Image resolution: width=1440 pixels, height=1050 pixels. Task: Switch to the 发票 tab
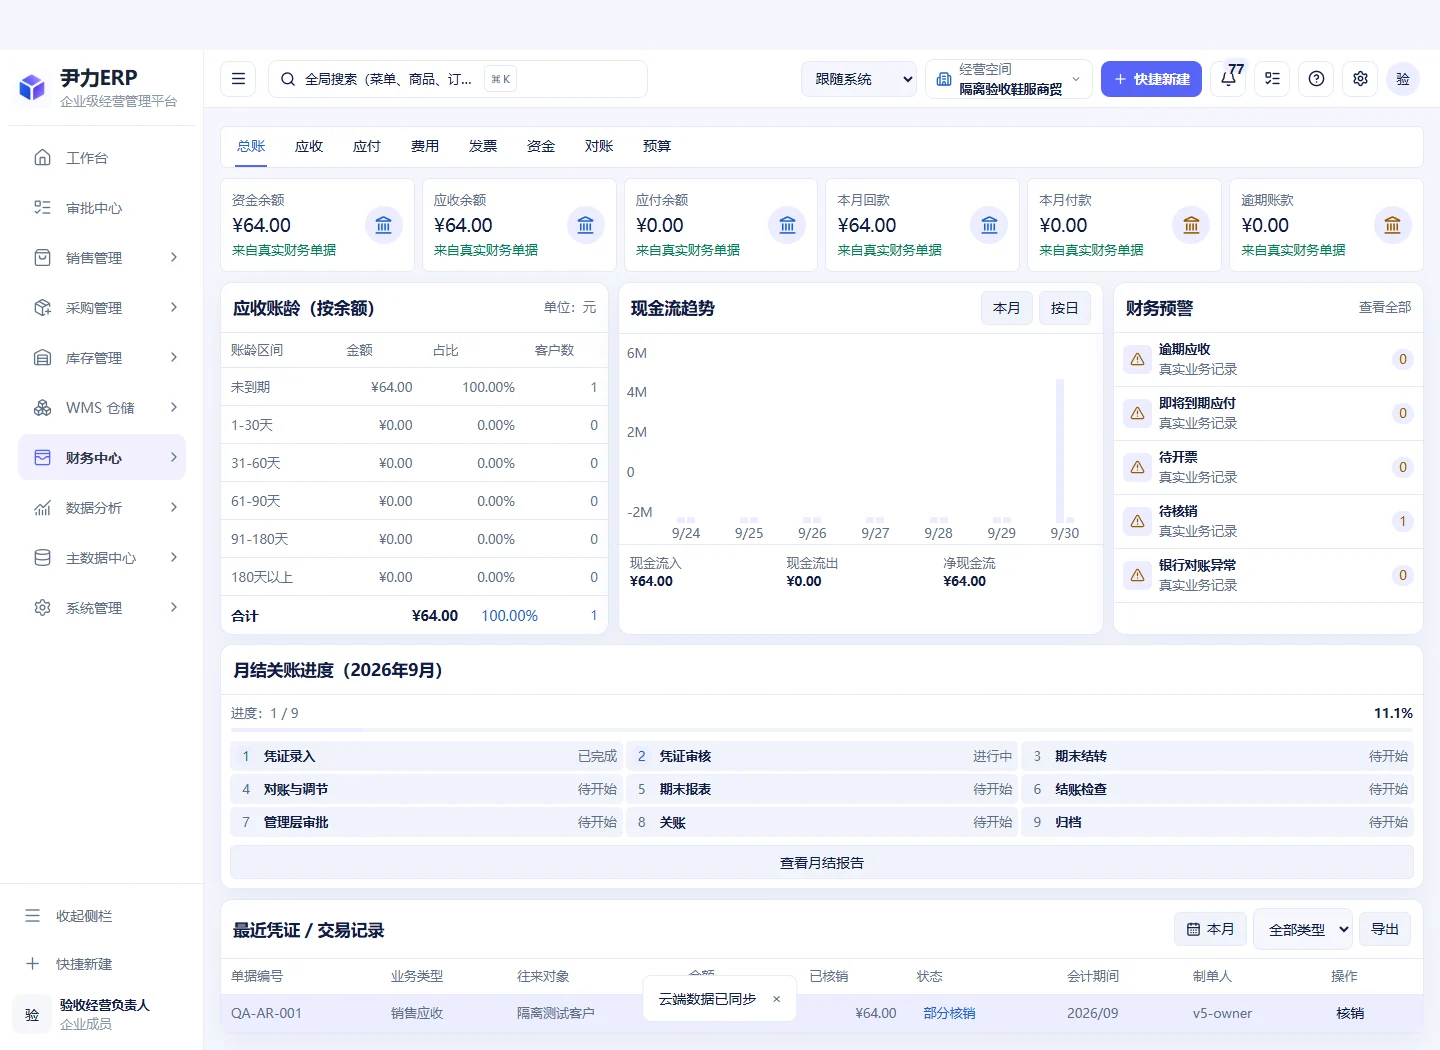tap(483, 146)
